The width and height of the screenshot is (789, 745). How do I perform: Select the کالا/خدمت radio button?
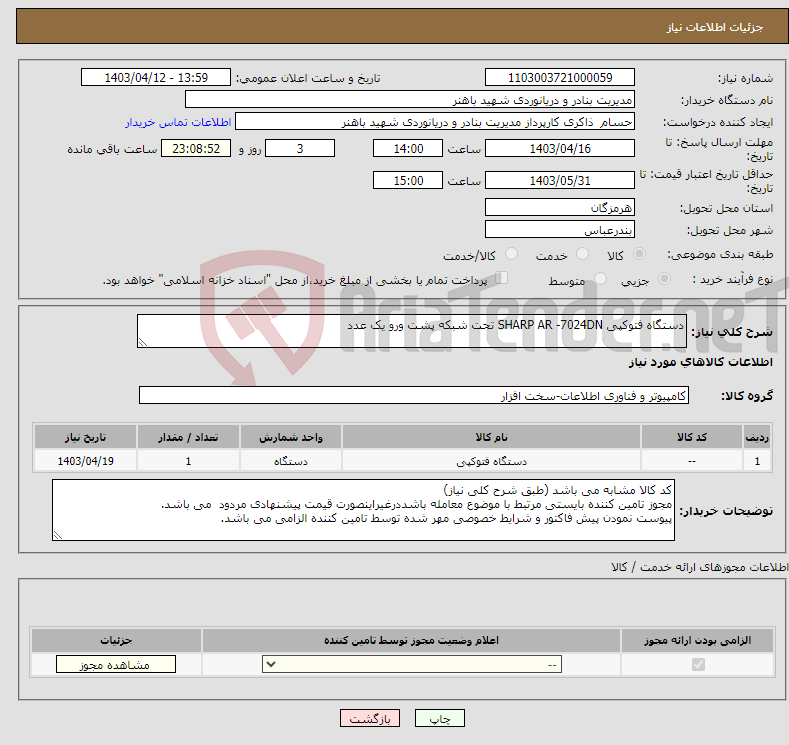511,254
